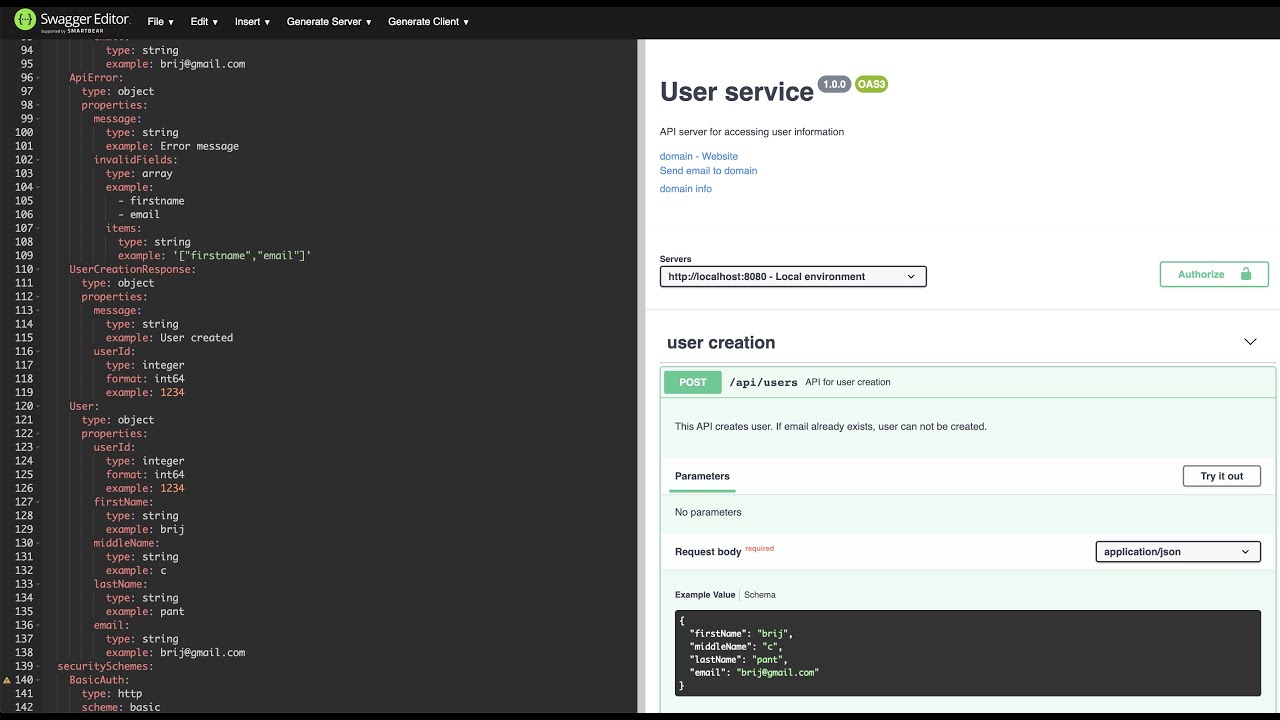The width and height of the screenshot is (1280, 720).
Task: Click the 'middleName:' key in editor
Action: [x=127, y=543]
